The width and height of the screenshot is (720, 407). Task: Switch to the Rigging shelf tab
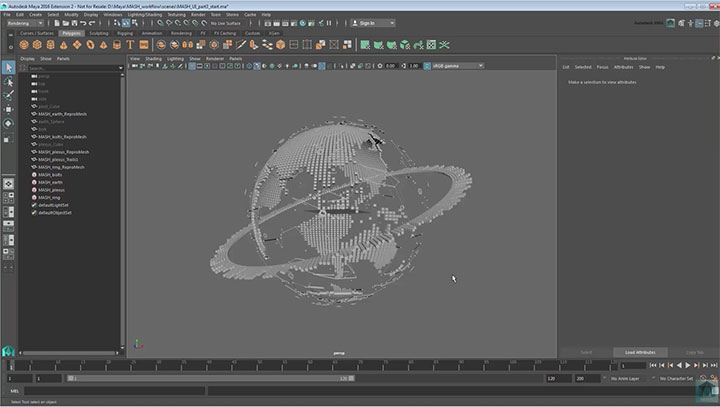[x=124, y=33]
